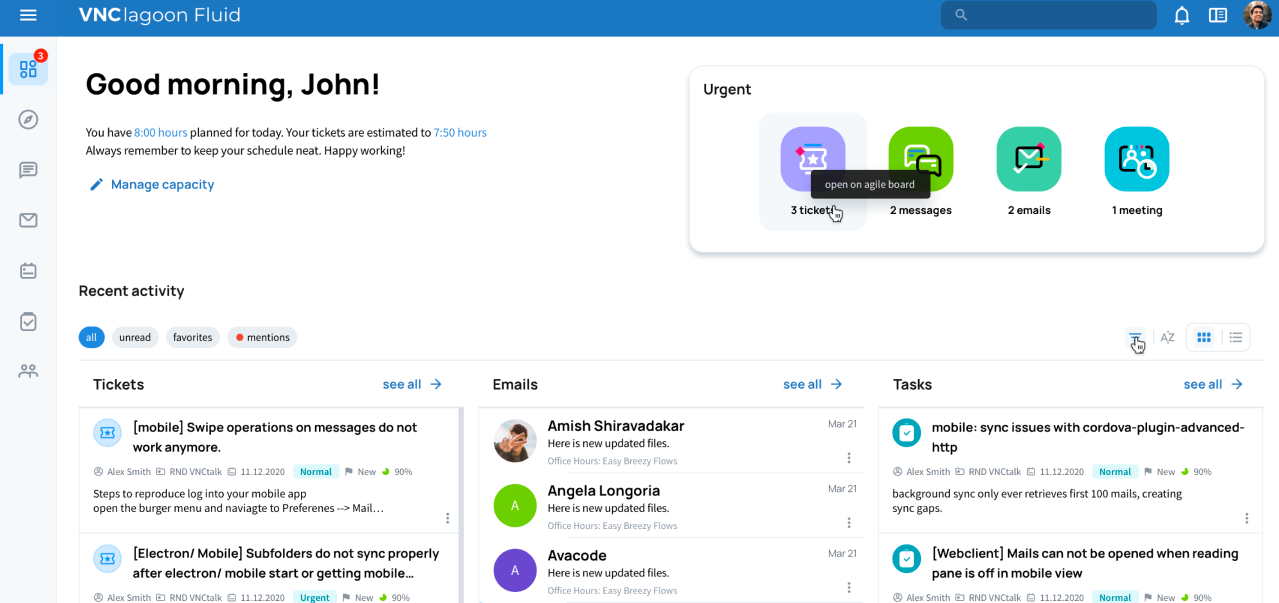Open the 2 emails urgent icon

1028,160
